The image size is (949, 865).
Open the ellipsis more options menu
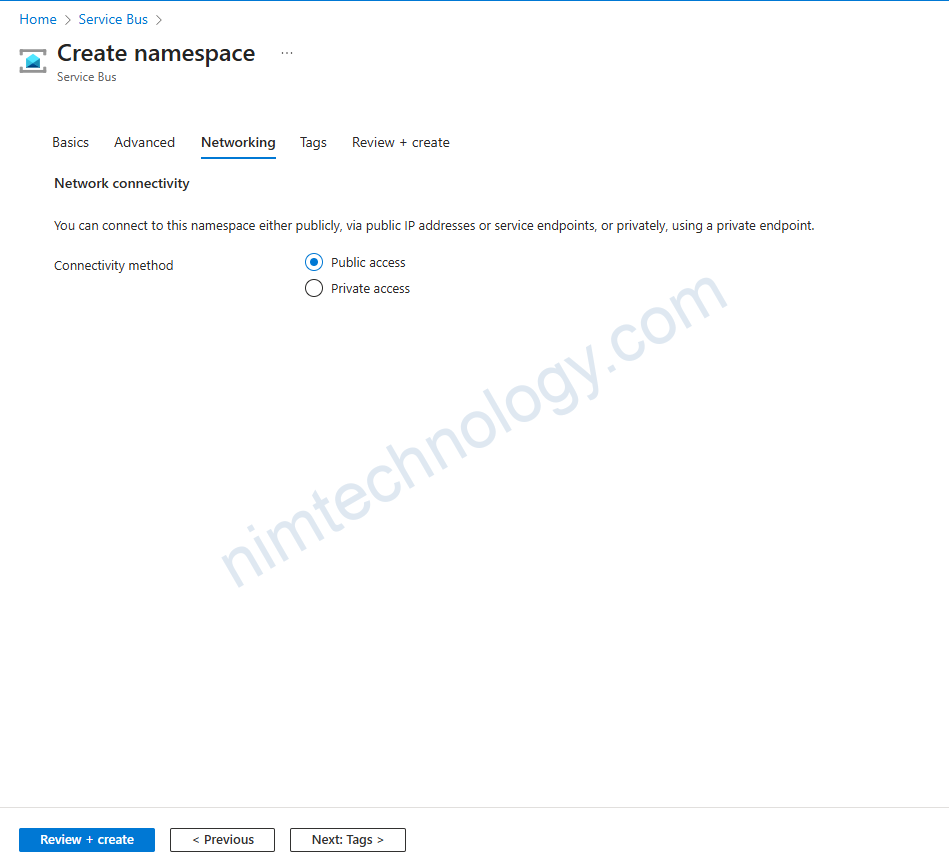pos(287,54)
